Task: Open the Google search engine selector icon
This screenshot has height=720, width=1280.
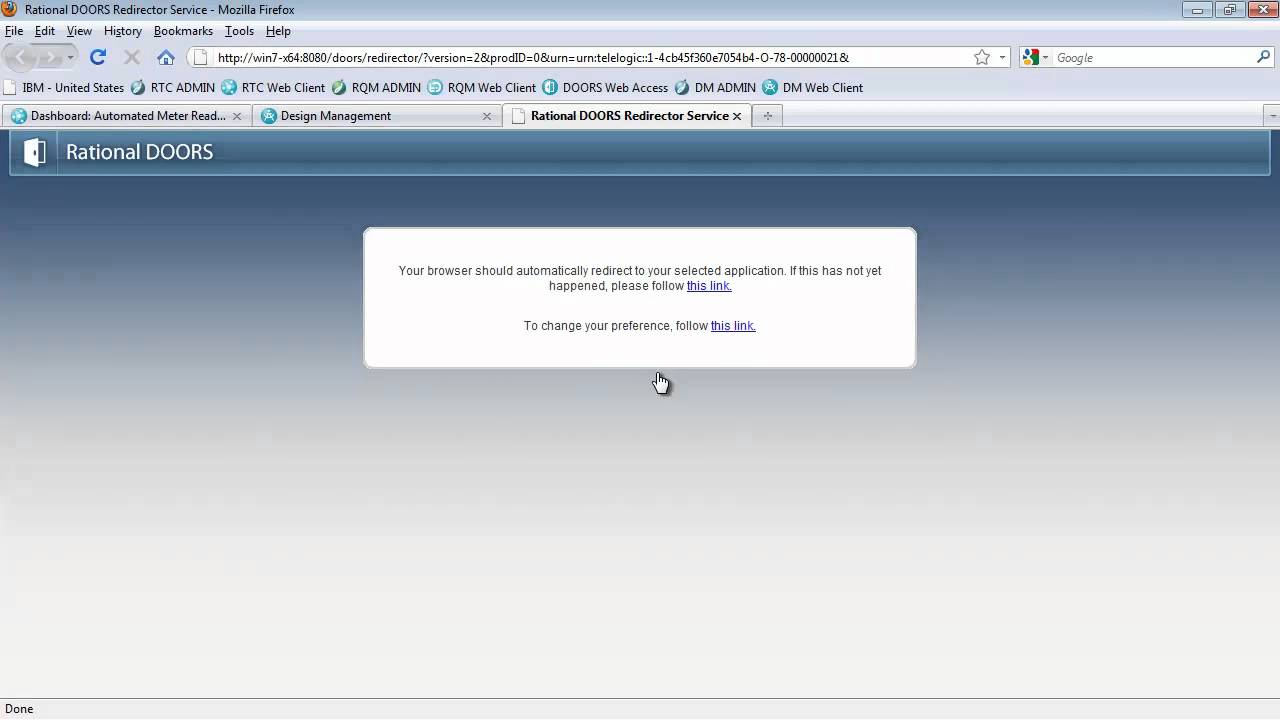Action: coord(1036,57)
